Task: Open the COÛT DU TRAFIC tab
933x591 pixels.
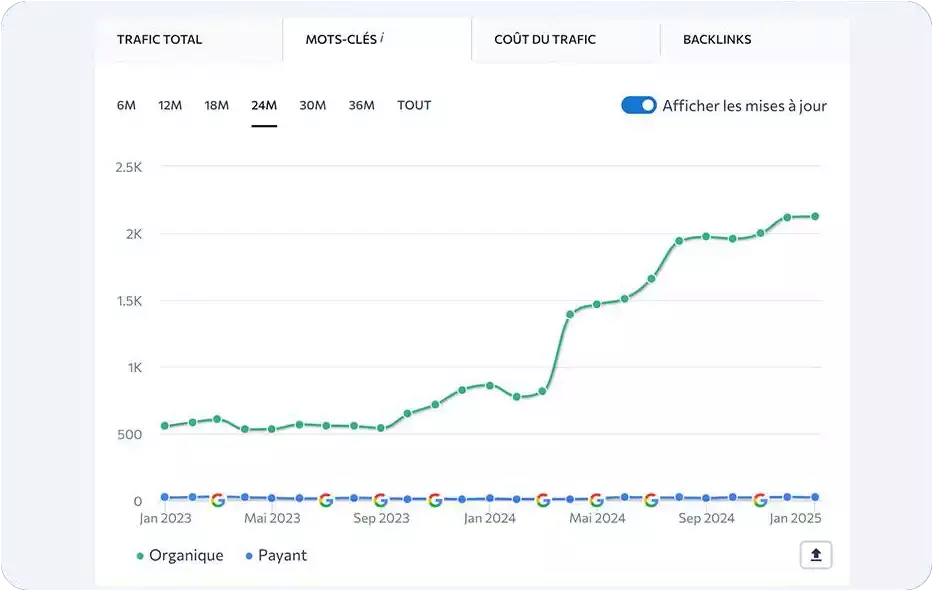Action: coord(545,40)
